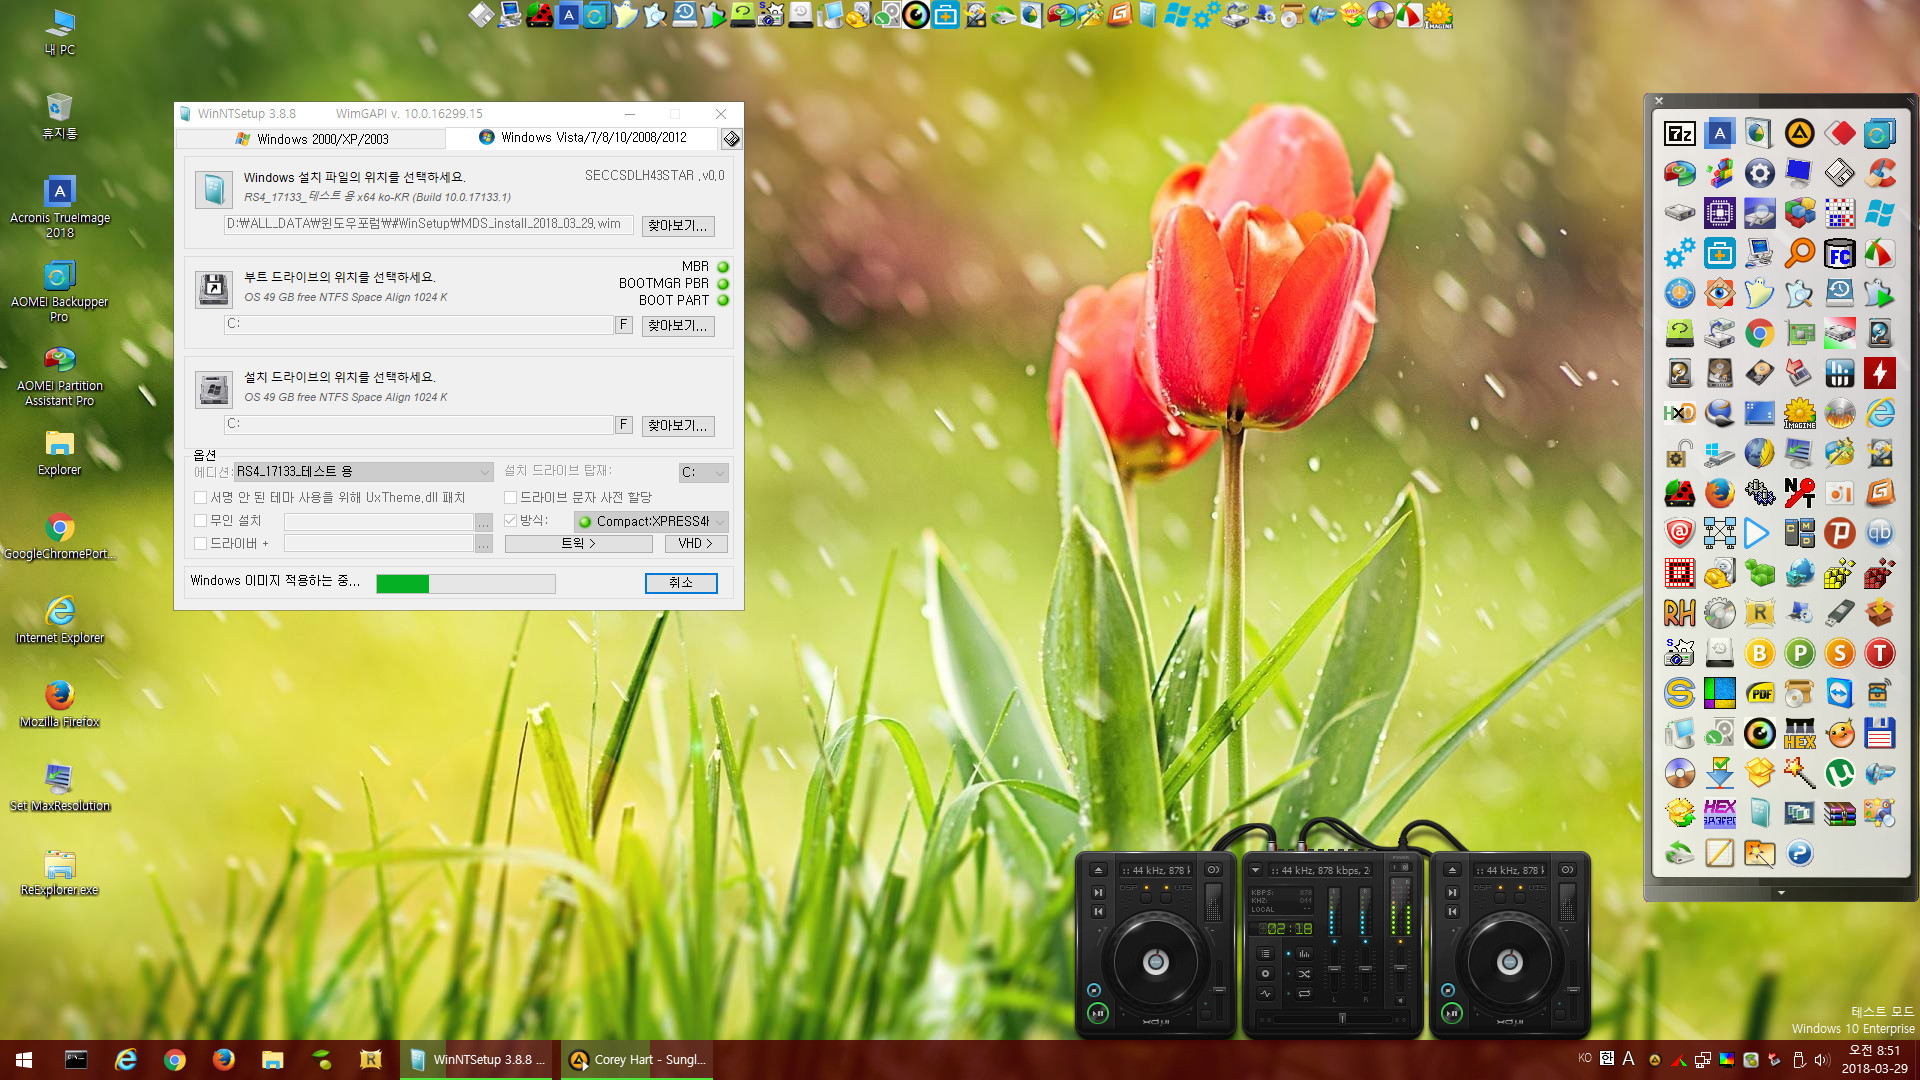Open CPU-Z chip icon in launcher panel
Image resolution: width=1920 pixels, height=1080 pixels.
coord(1719,214)
